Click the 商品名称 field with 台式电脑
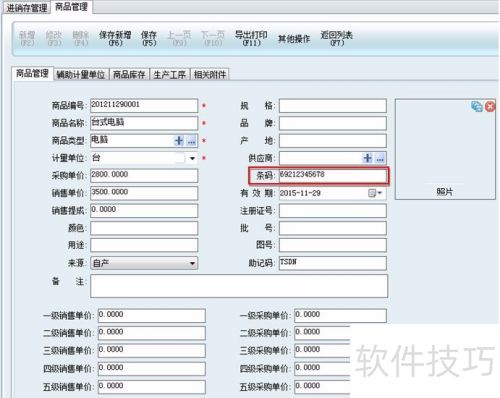The image size is (500, 398). pyautogui.click(x=144, y=123)
